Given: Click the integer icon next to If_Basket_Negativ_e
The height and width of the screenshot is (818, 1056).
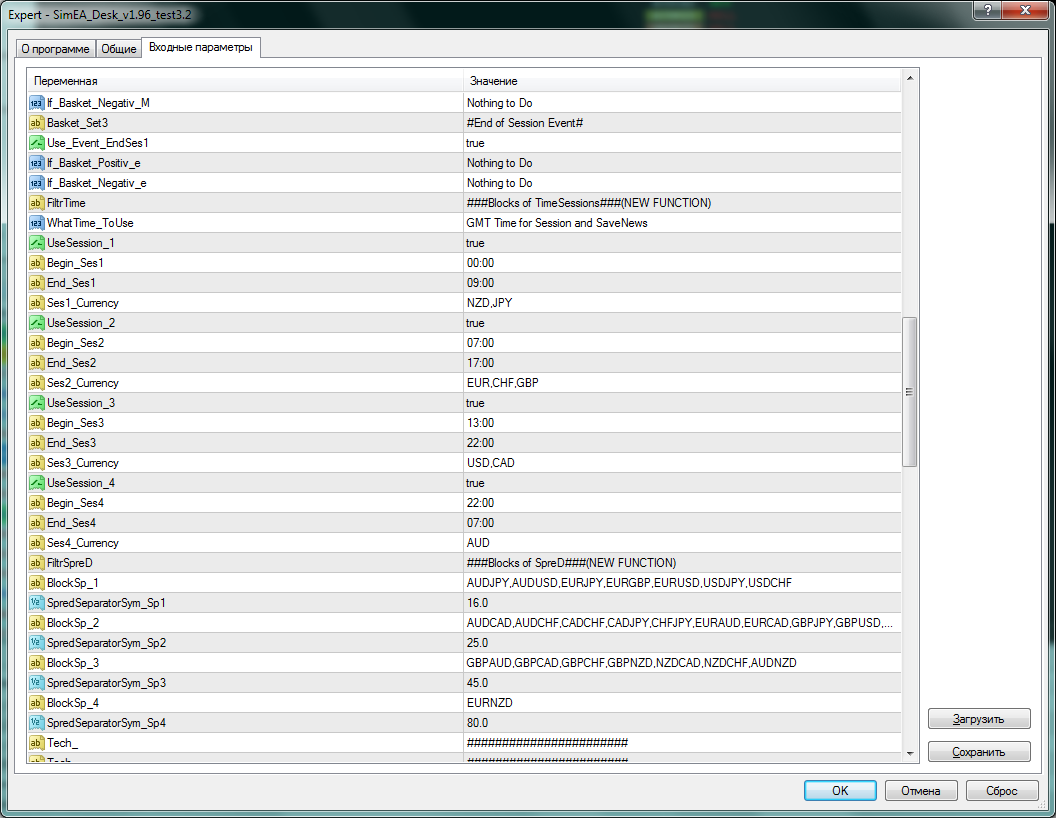Looking at the screenshot, I should click(36, 183).
